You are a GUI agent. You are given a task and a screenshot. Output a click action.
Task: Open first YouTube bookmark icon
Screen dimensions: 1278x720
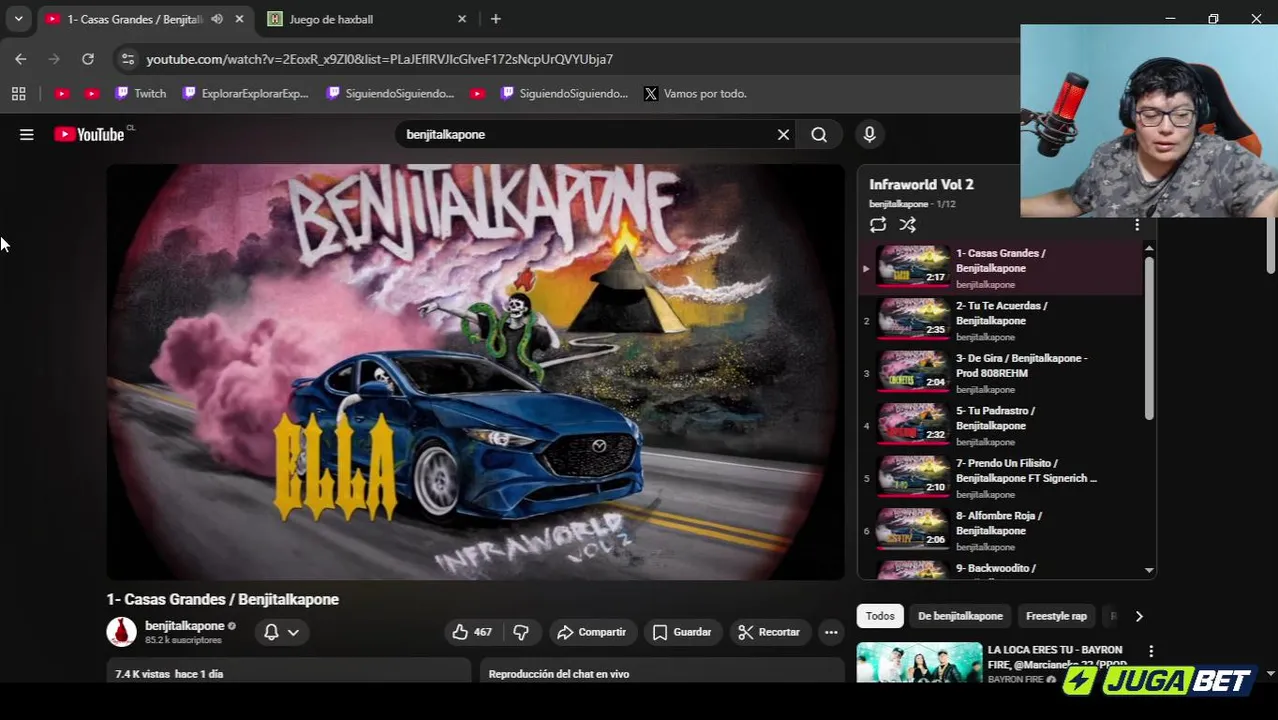[x=62, y=93]
